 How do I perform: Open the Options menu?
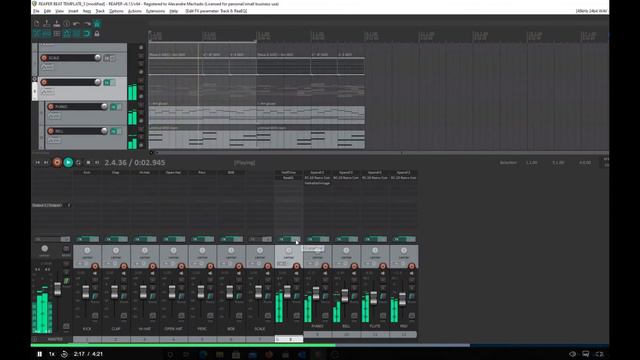(x=116, y=11)
